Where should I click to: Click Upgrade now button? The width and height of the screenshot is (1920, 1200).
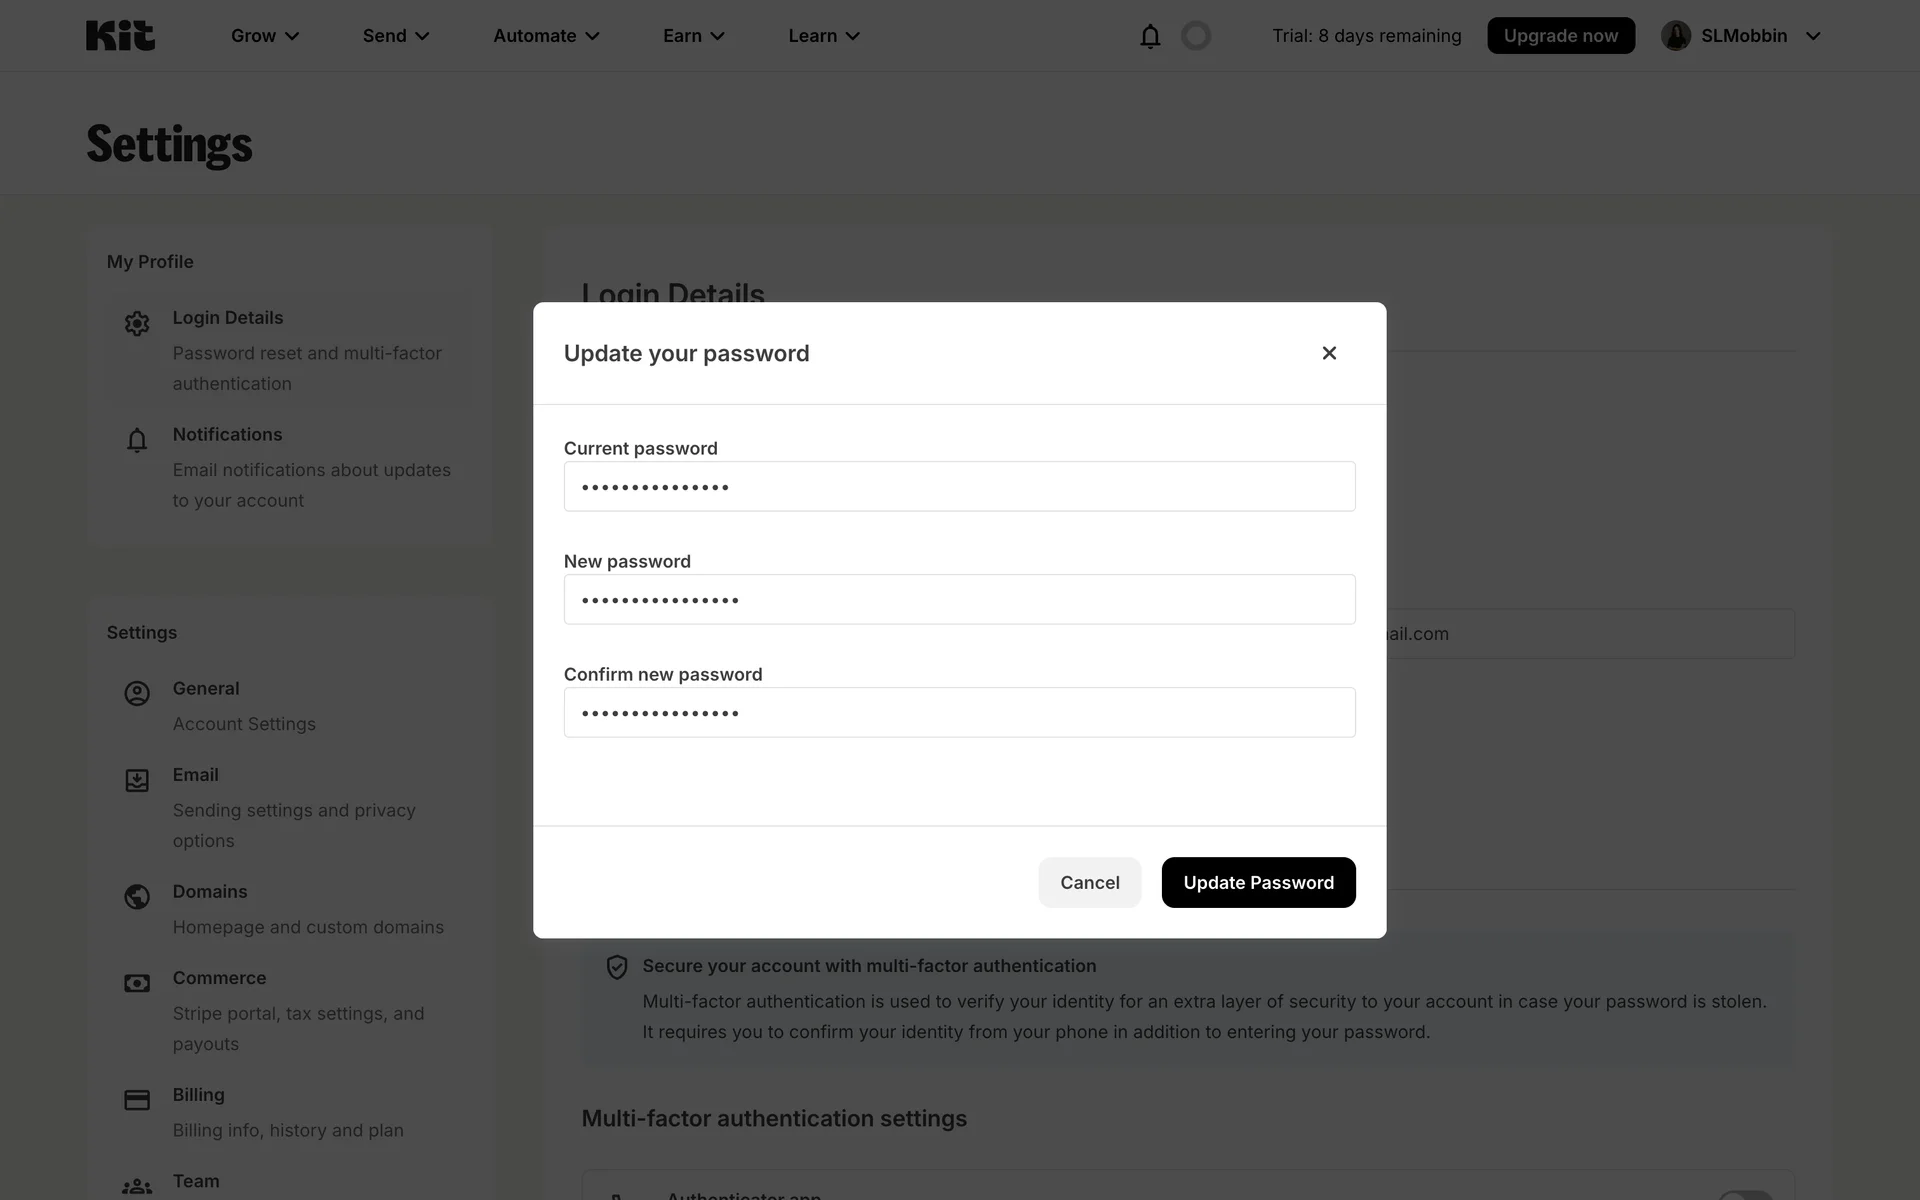coord(1560,36)
